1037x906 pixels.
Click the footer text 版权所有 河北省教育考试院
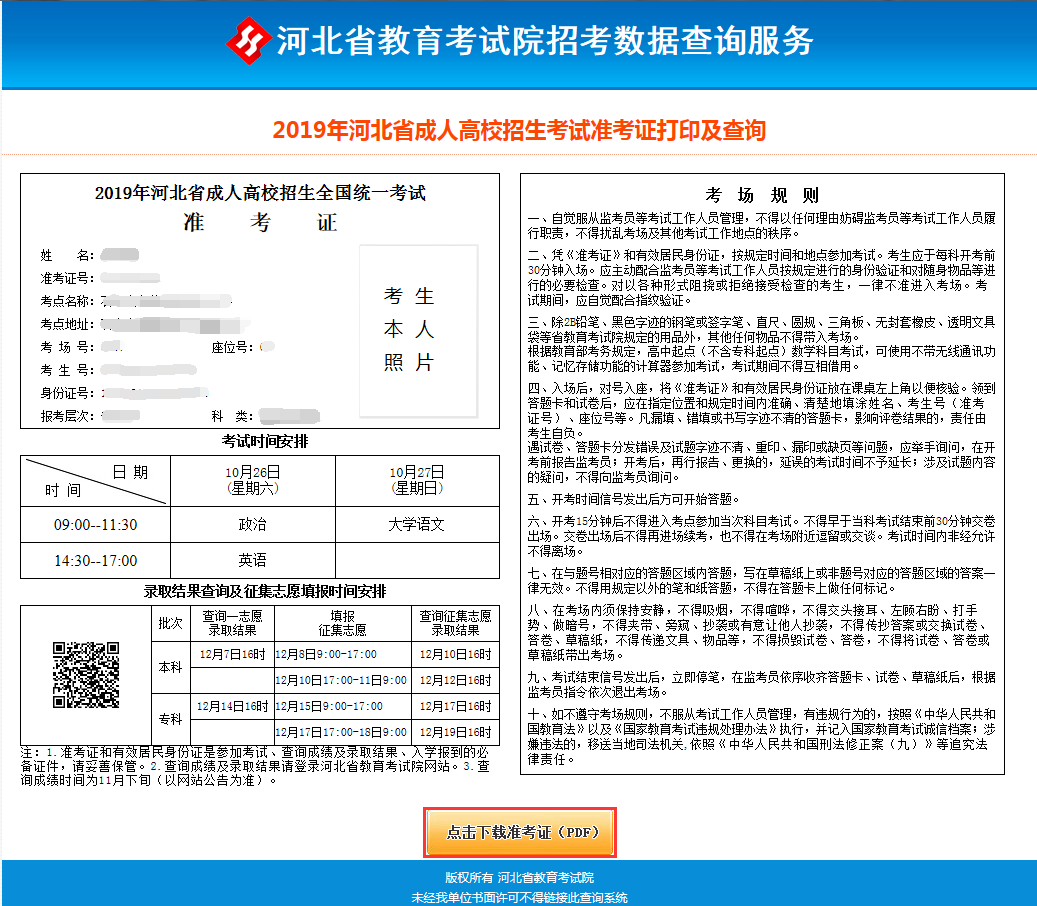(x=519, y=878)
